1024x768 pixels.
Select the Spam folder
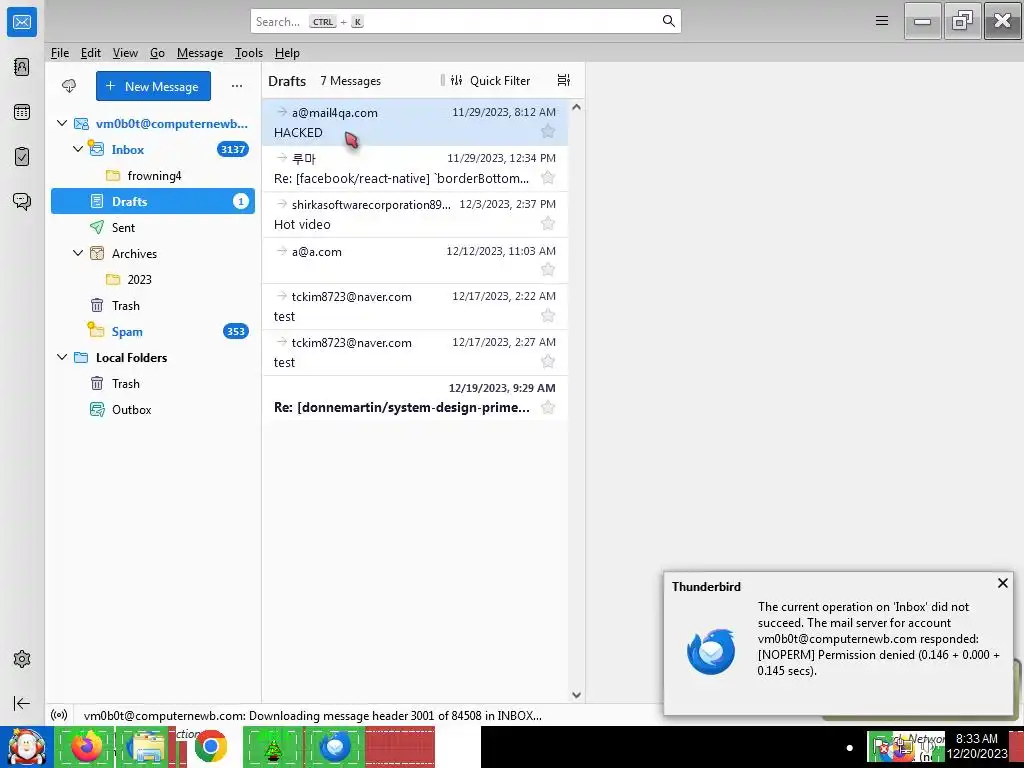coord(153,332)
